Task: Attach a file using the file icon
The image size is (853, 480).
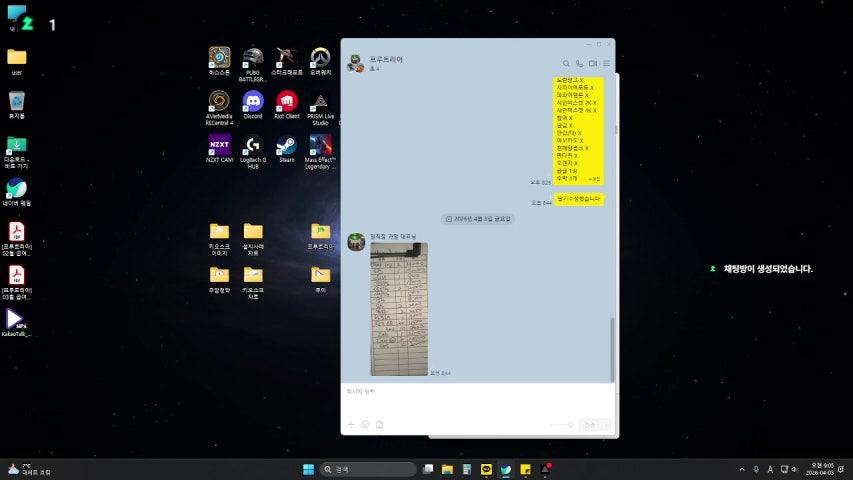Action: (379, 424)
